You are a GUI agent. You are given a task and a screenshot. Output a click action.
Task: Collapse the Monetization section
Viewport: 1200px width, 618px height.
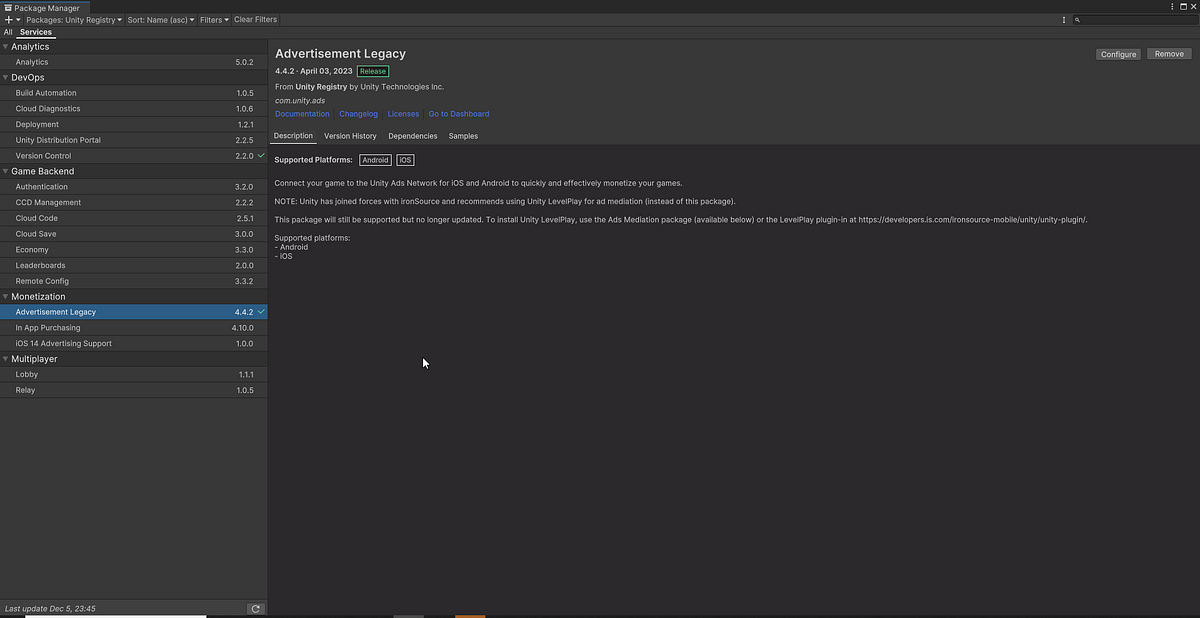click(7, 296)
